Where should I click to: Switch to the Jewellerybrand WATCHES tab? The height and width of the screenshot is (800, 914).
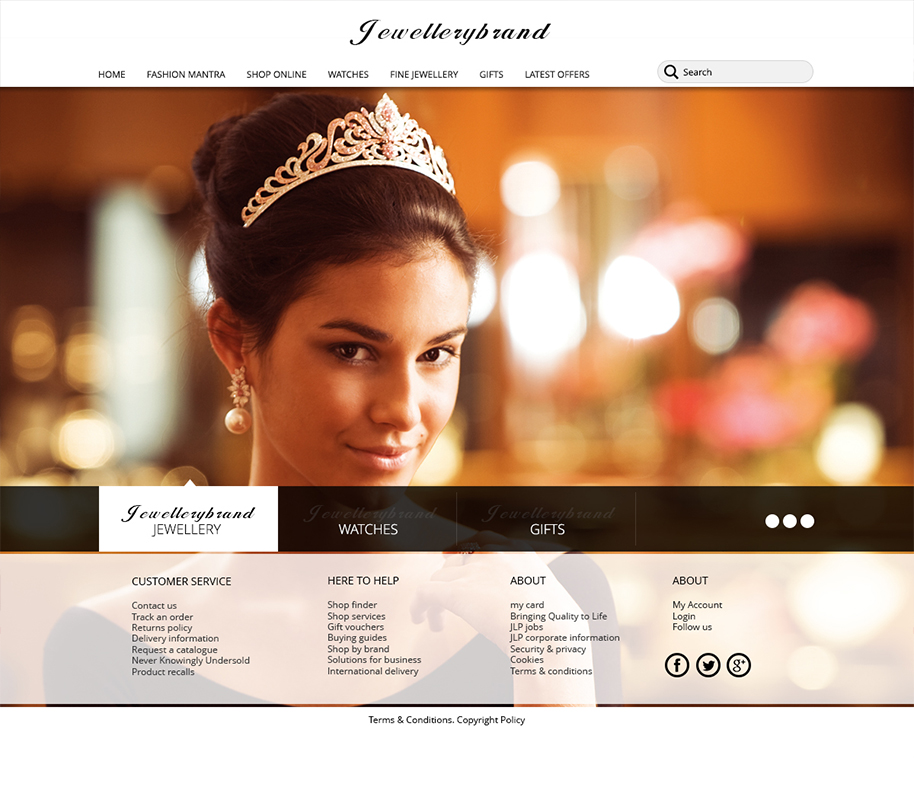368,519
